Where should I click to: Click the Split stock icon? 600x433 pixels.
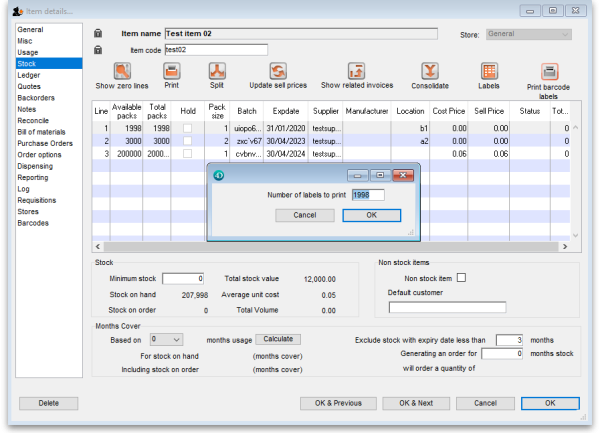coord(216,71)
